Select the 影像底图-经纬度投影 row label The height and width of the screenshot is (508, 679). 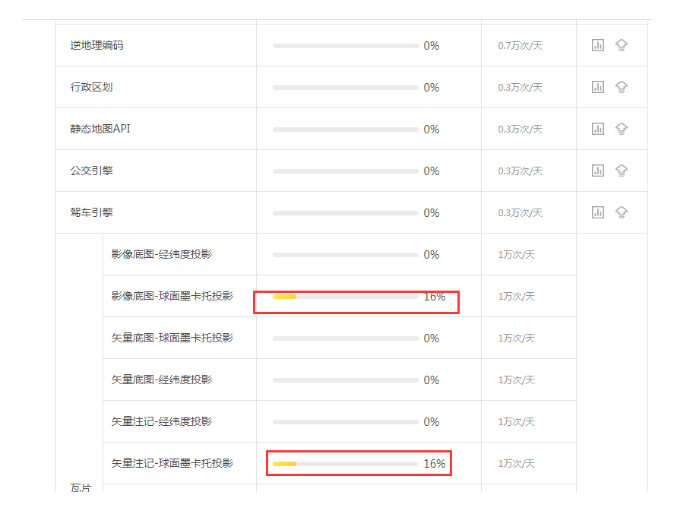pos(161,254)
